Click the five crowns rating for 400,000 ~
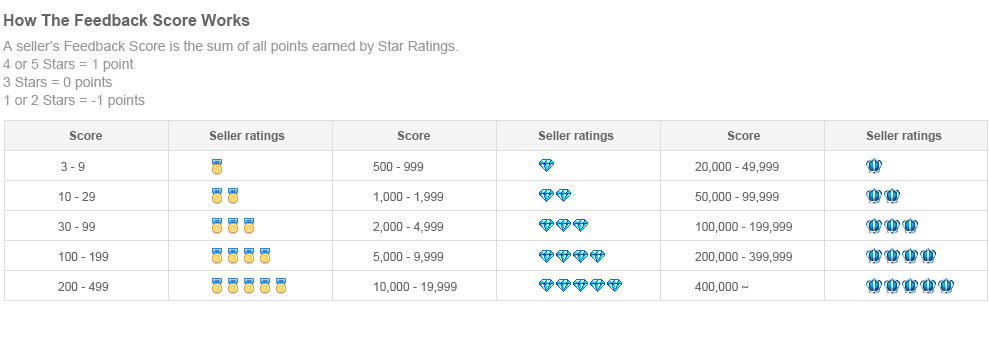The image size is (989, 361). (910, 286)
